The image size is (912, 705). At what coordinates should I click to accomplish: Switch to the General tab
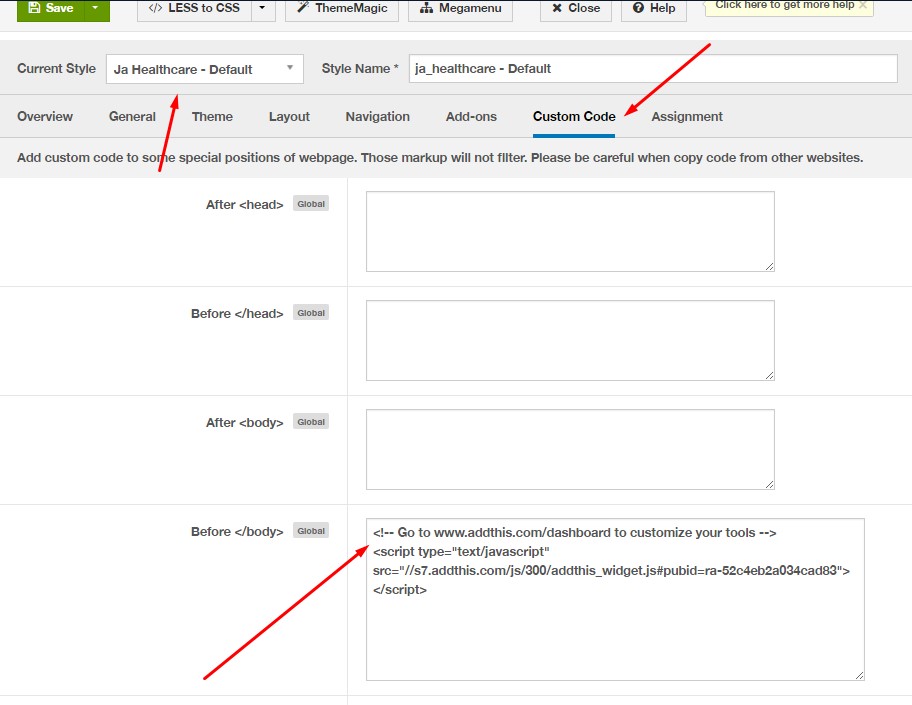click(x=132, y=116)
